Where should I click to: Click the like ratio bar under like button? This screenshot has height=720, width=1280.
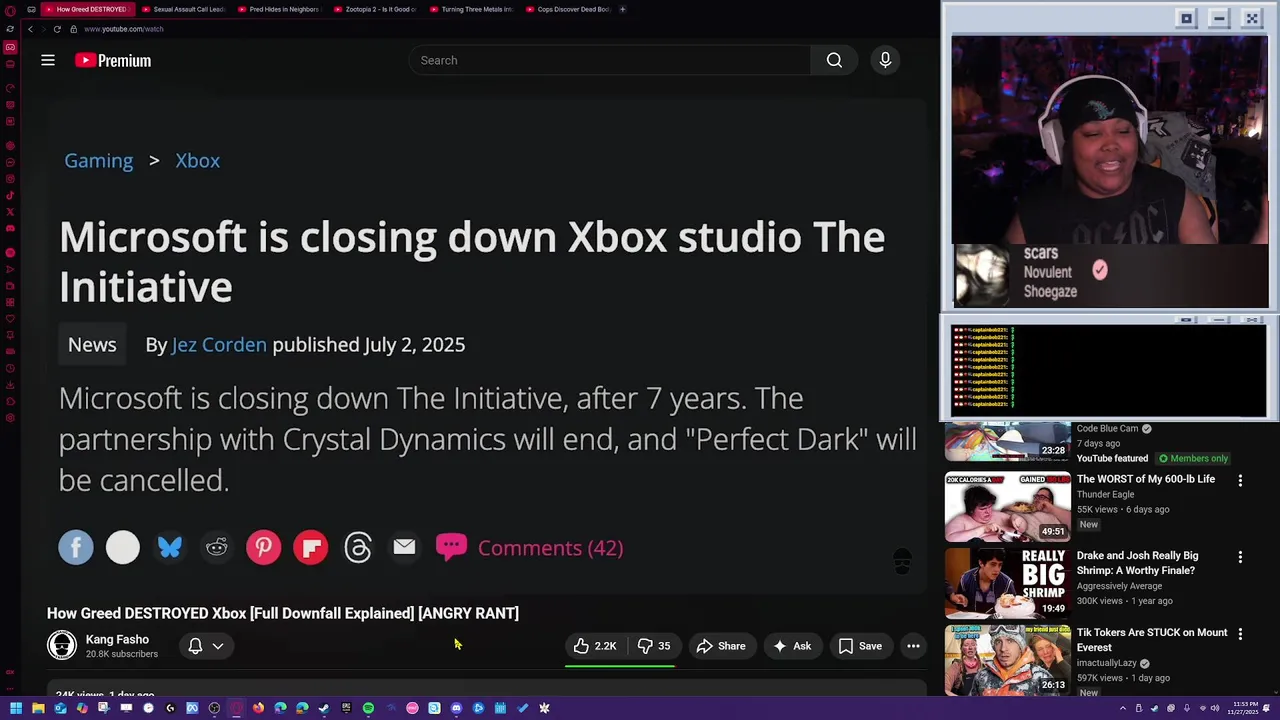point(620,664)
